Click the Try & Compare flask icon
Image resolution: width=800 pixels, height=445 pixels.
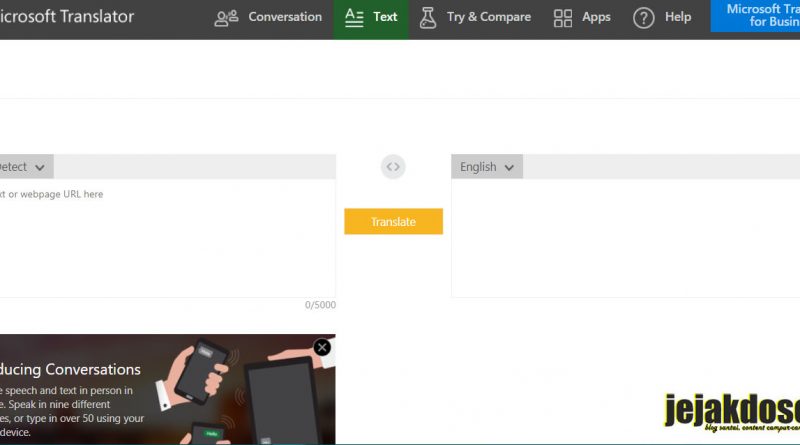pyautogui.click(x=428, y=18)
